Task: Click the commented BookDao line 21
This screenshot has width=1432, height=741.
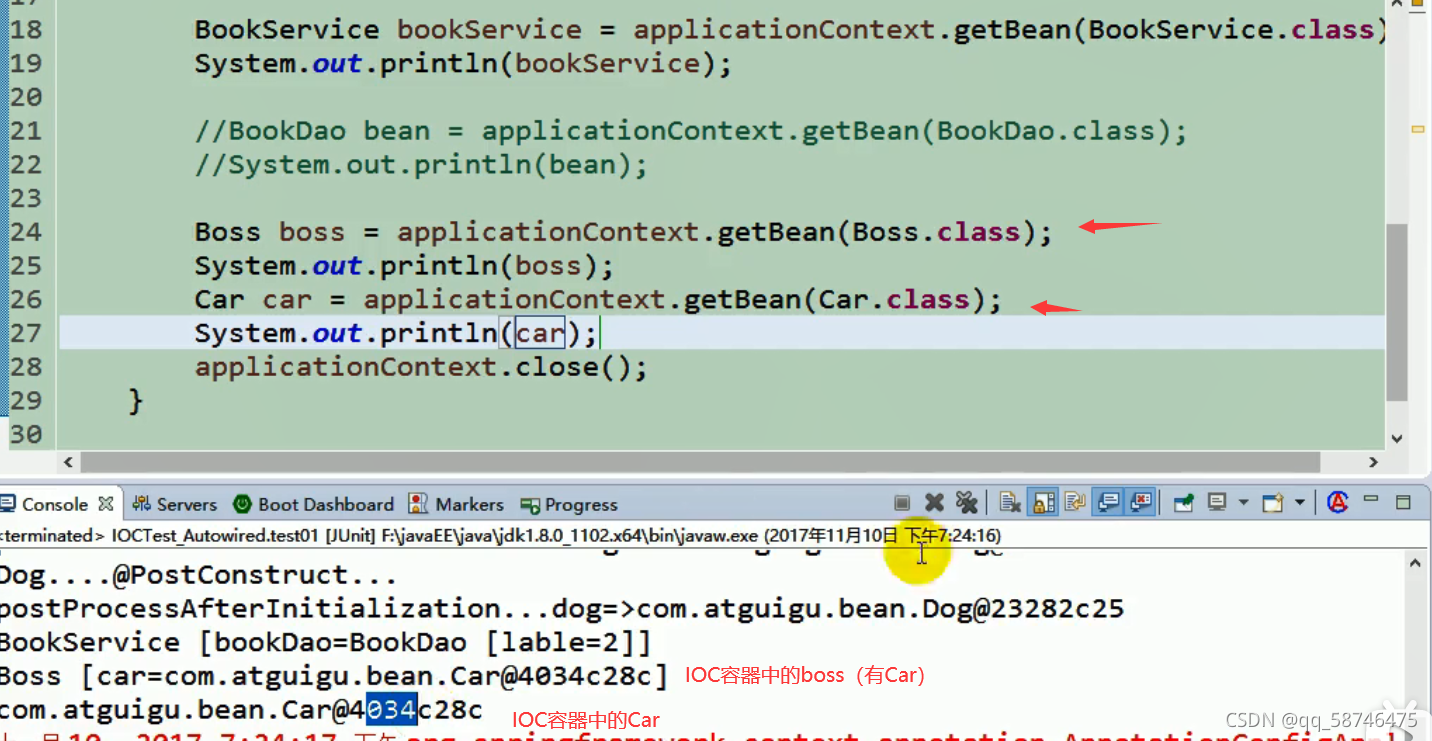Action: 691,131
